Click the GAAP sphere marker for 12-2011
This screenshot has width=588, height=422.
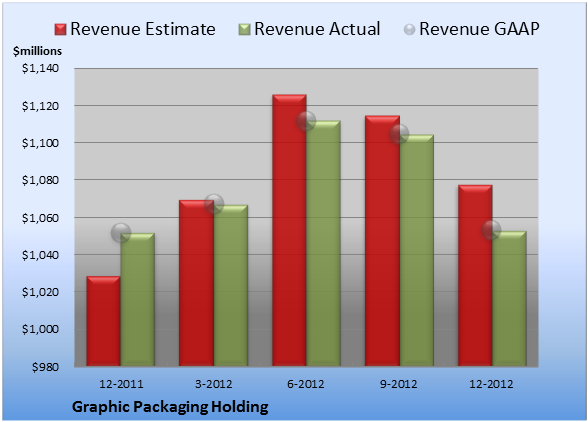(121, 233)
